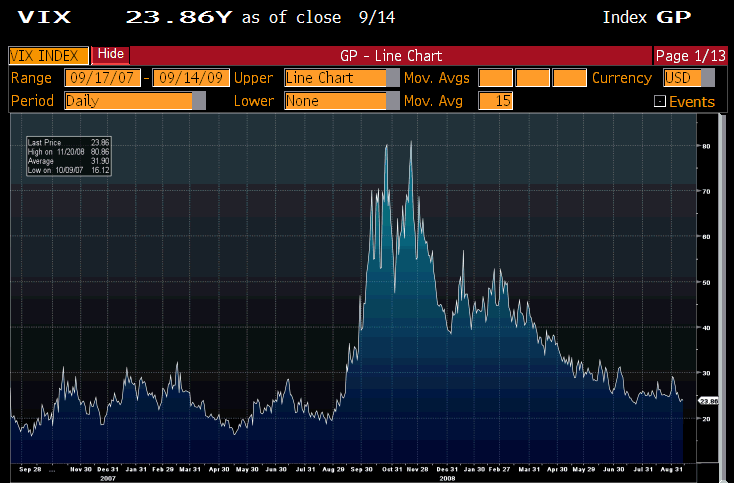
Task: Select the third Mov. Avgs input box
Action: (569, 78)
